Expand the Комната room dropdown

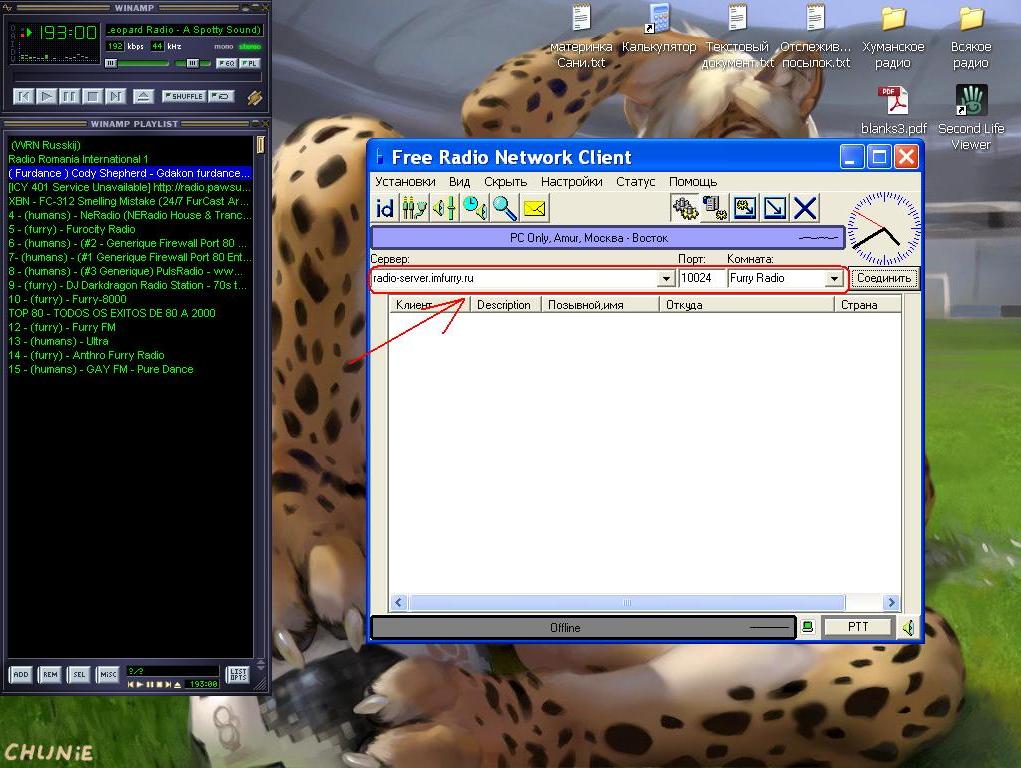pyautogui.click(x=834, y=279)
